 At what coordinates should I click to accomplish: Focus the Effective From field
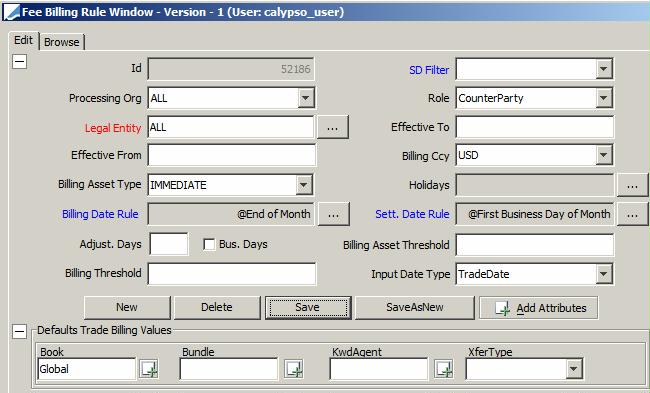(232, 155)
